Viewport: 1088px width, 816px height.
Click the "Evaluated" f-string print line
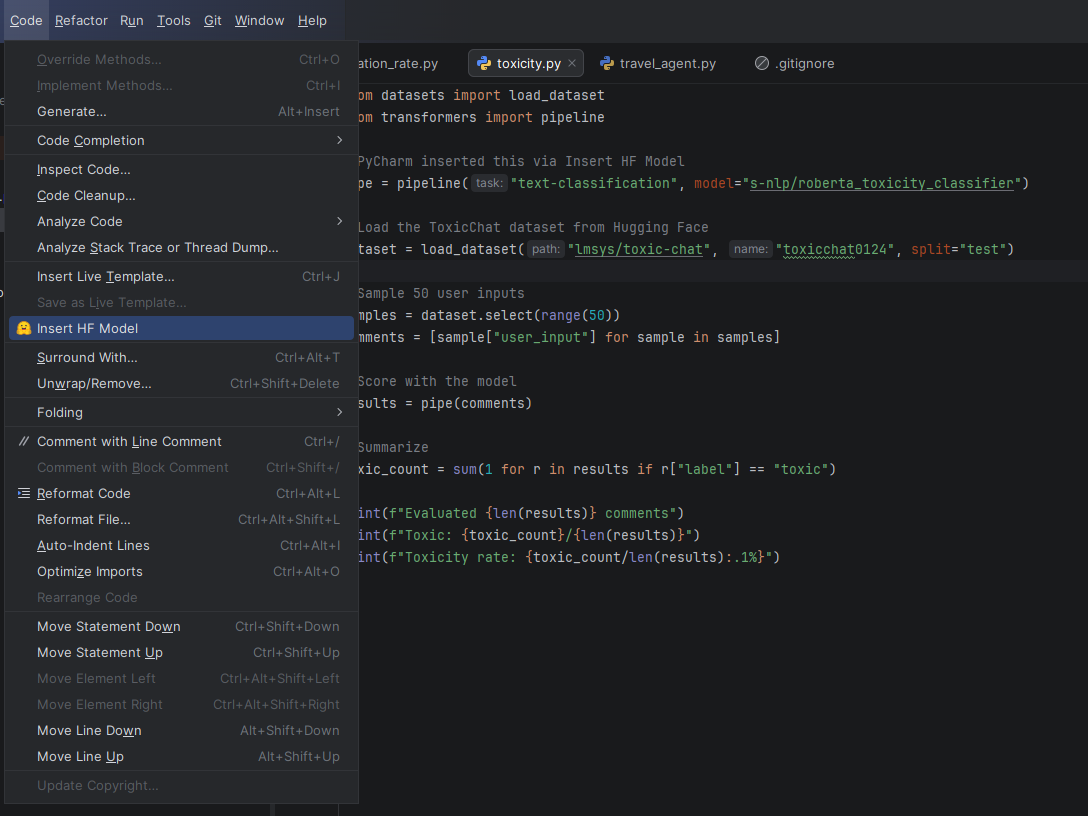point(521,513)
